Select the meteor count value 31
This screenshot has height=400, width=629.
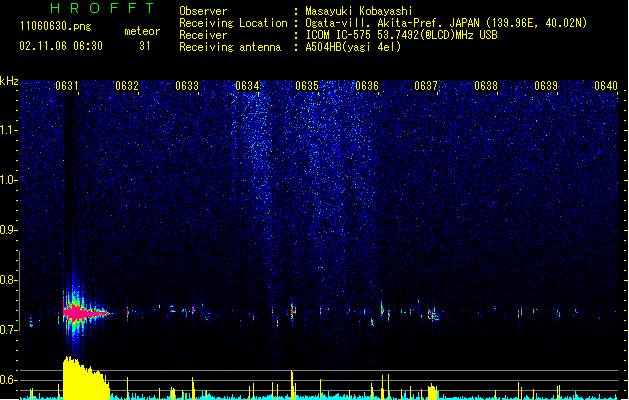145,46
